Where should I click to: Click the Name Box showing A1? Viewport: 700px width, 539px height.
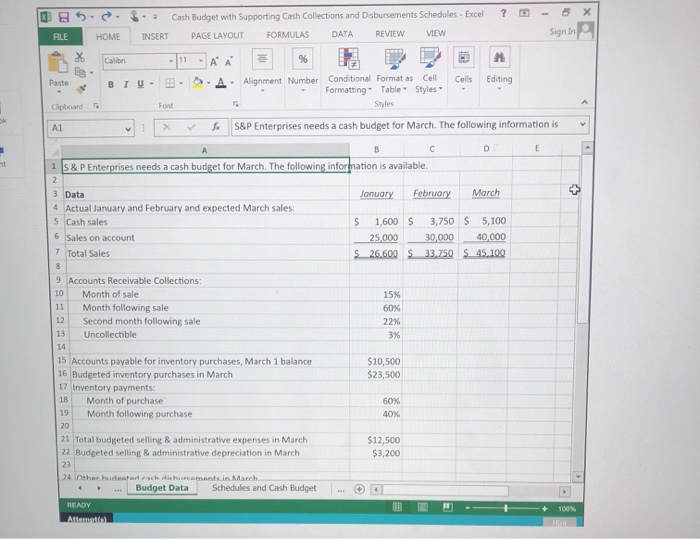[x=85, y=128]
